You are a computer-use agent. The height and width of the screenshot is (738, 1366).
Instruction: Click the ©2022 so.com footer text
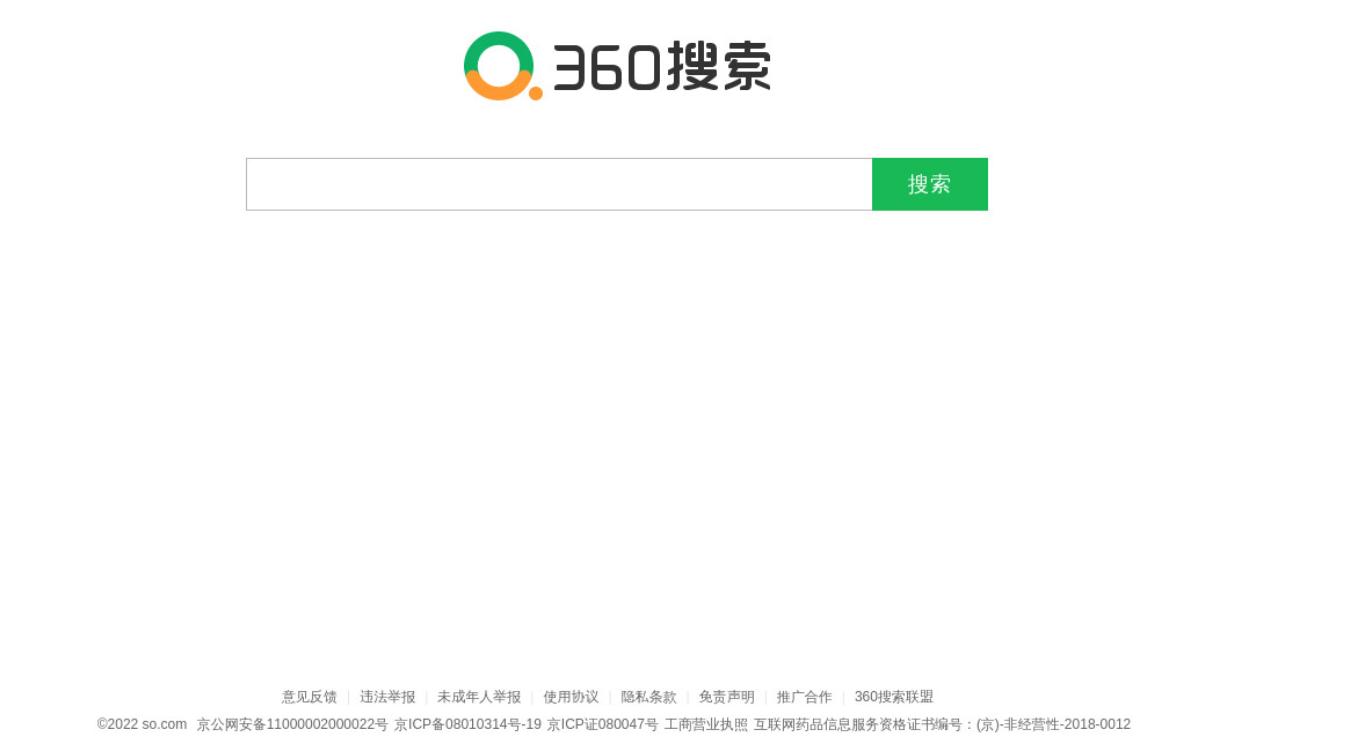[142, 724]
